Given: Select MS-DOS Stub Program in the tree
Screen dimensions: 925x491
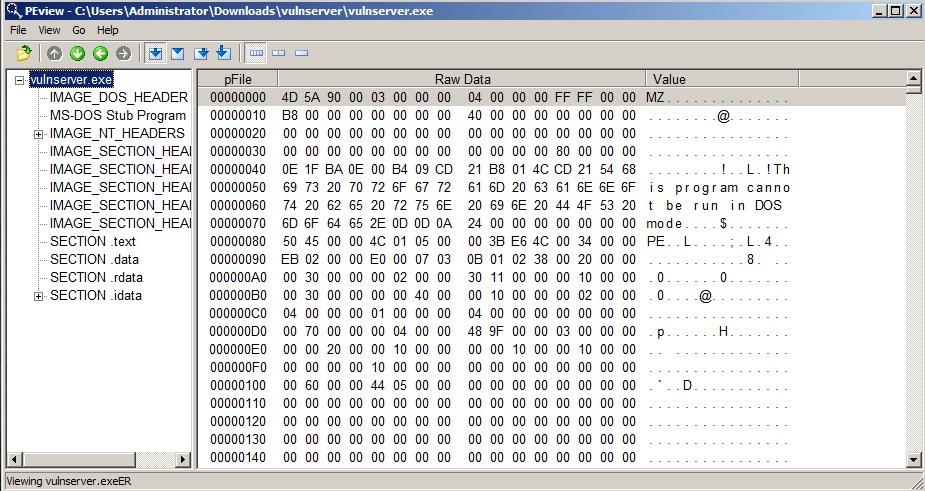Looking at the screenshot, I should (x=117, y=116).
